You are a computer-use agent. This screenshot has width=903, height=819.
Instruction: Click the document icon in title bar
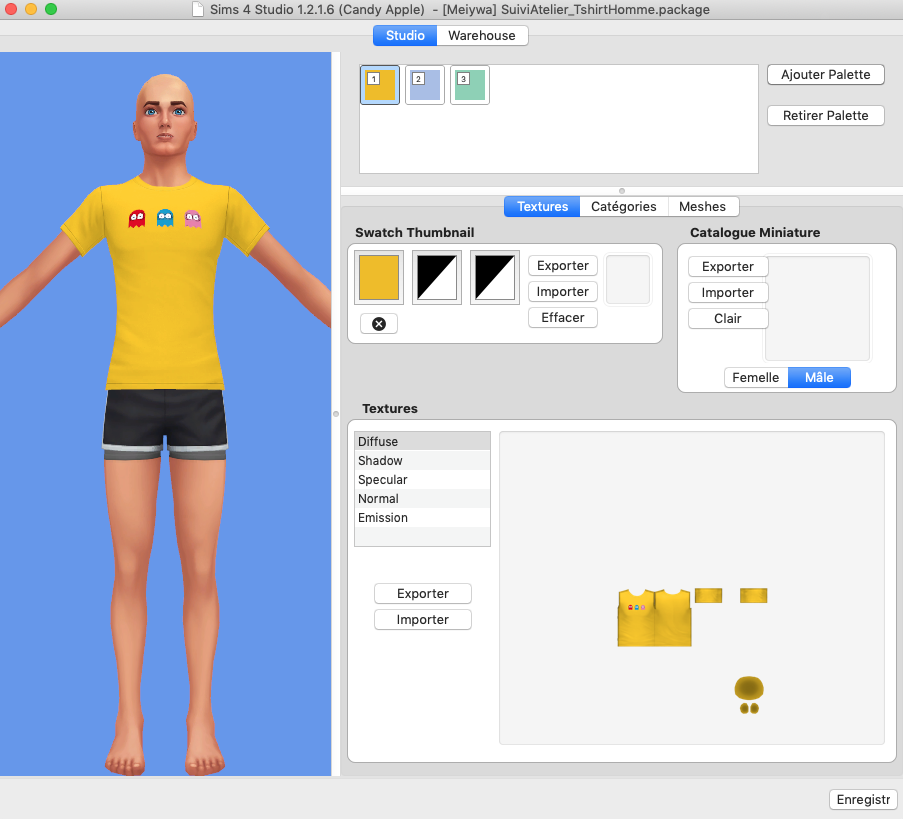point(198,9)
